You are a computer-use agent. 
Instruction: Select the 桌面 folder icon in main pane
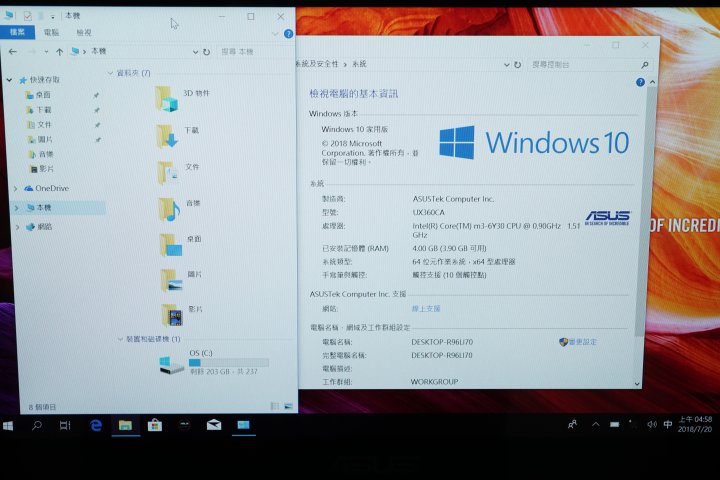coord(171,245)
